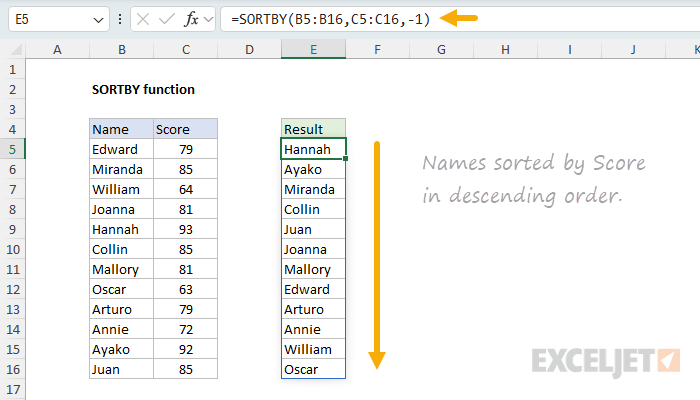700x400 pixels.
Task: Click the confirm checkmark icon in formula bar
Action: pos(167,19)
